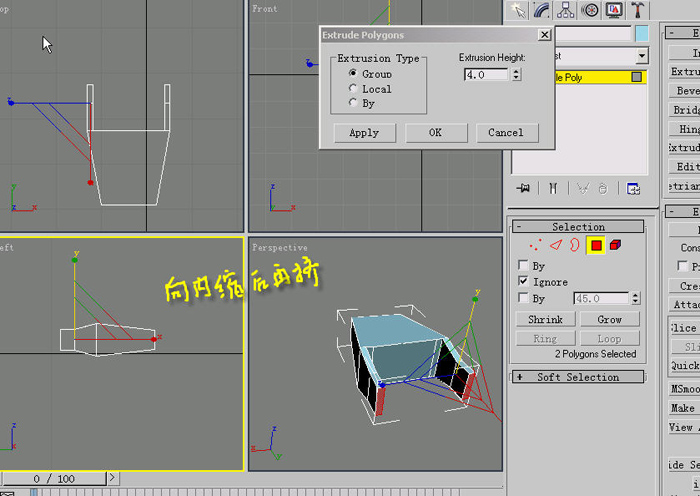Screen dimensions: 700x496
Task: Click the Front viewport label
Action: (x=265, y=8)
